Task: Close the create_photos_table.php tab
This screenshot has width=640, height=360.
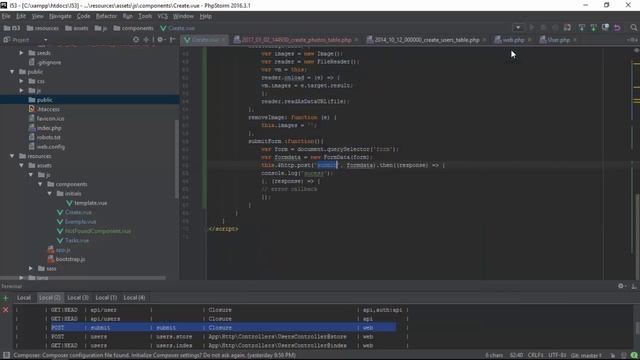Action: click(x=356, y=40)
